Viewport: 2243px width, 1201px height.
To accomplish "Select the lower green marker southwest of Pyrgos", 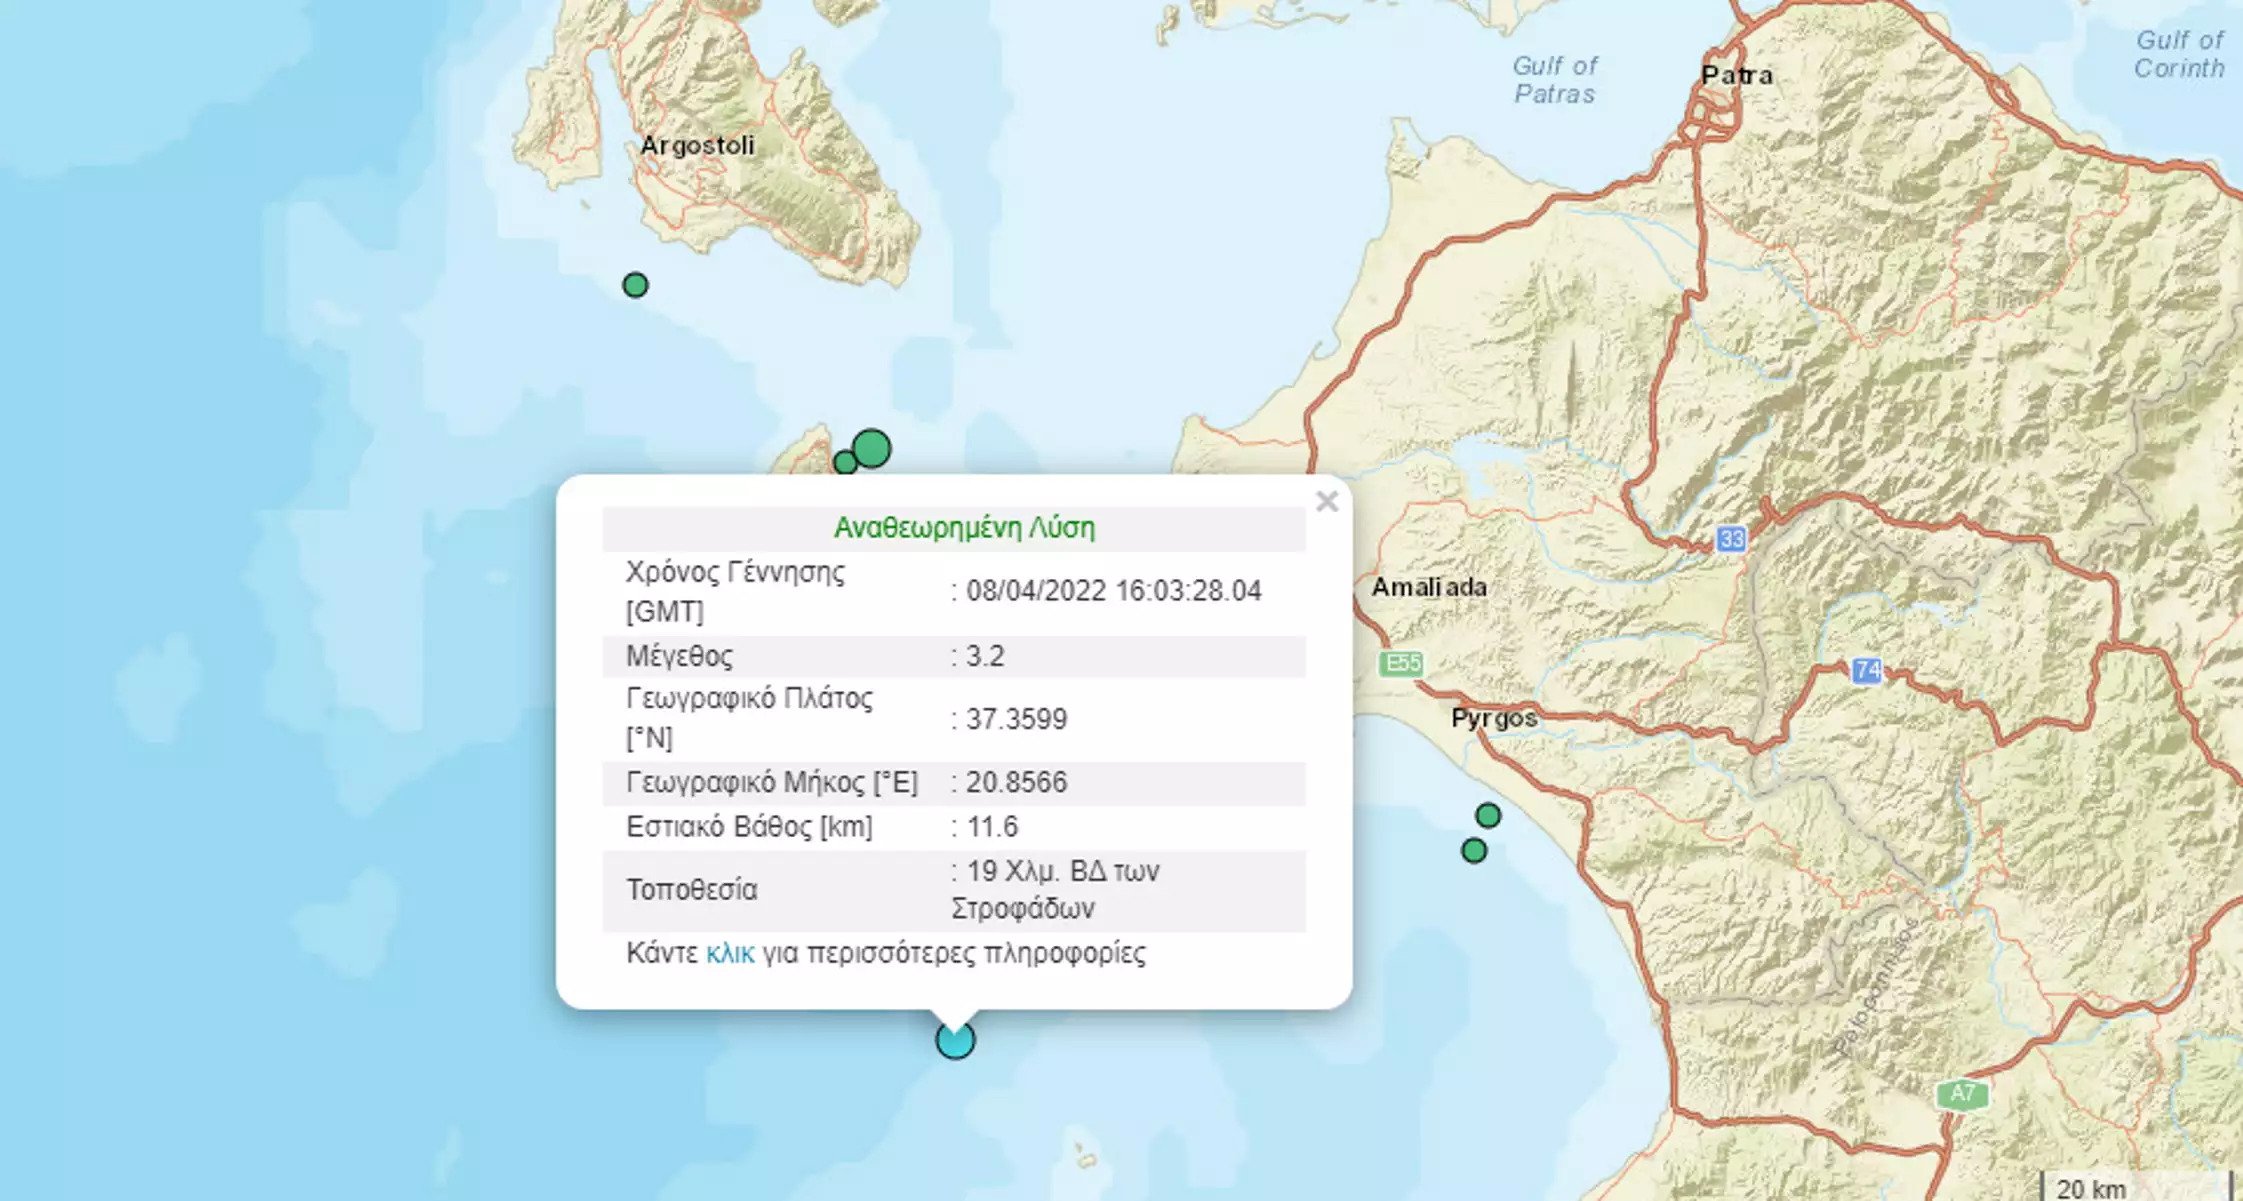I will 1474,850.
